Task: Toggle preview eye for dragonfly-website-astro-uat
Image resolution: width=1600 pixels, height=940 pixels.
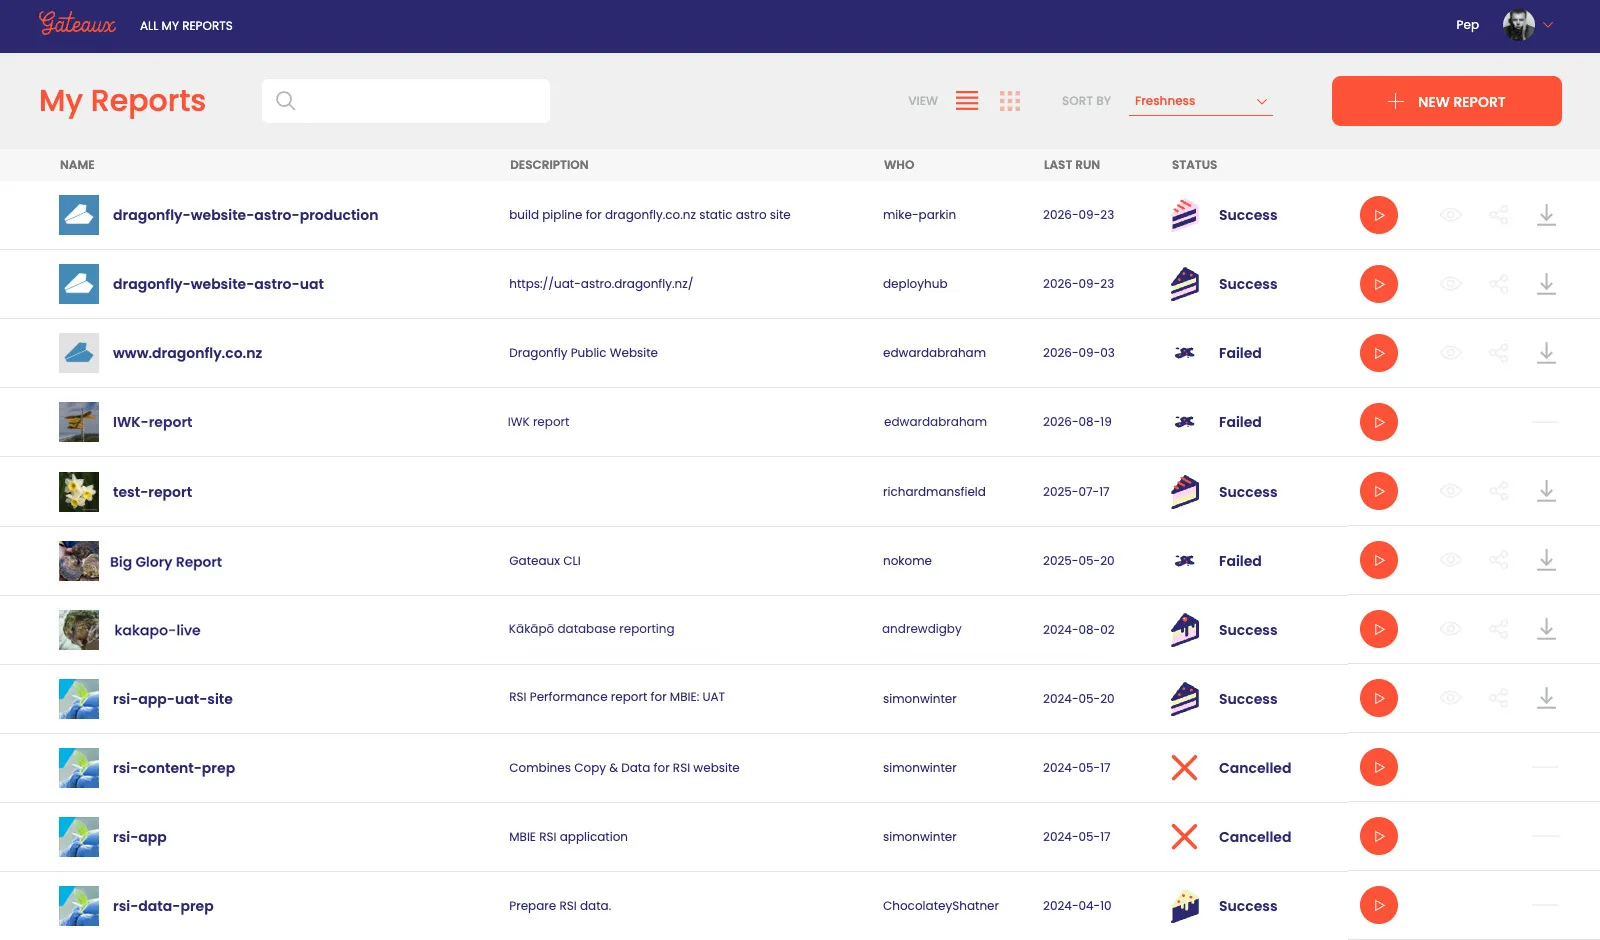Action: (1450, 284)
